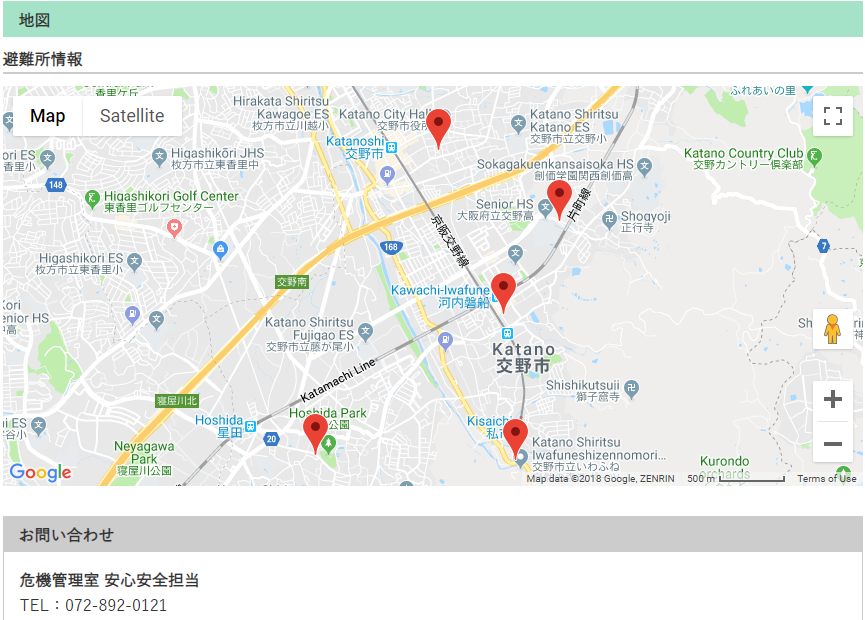Click the Katano Country Club map label
This screenshot has height=620, width=865.
click(744, 158)
